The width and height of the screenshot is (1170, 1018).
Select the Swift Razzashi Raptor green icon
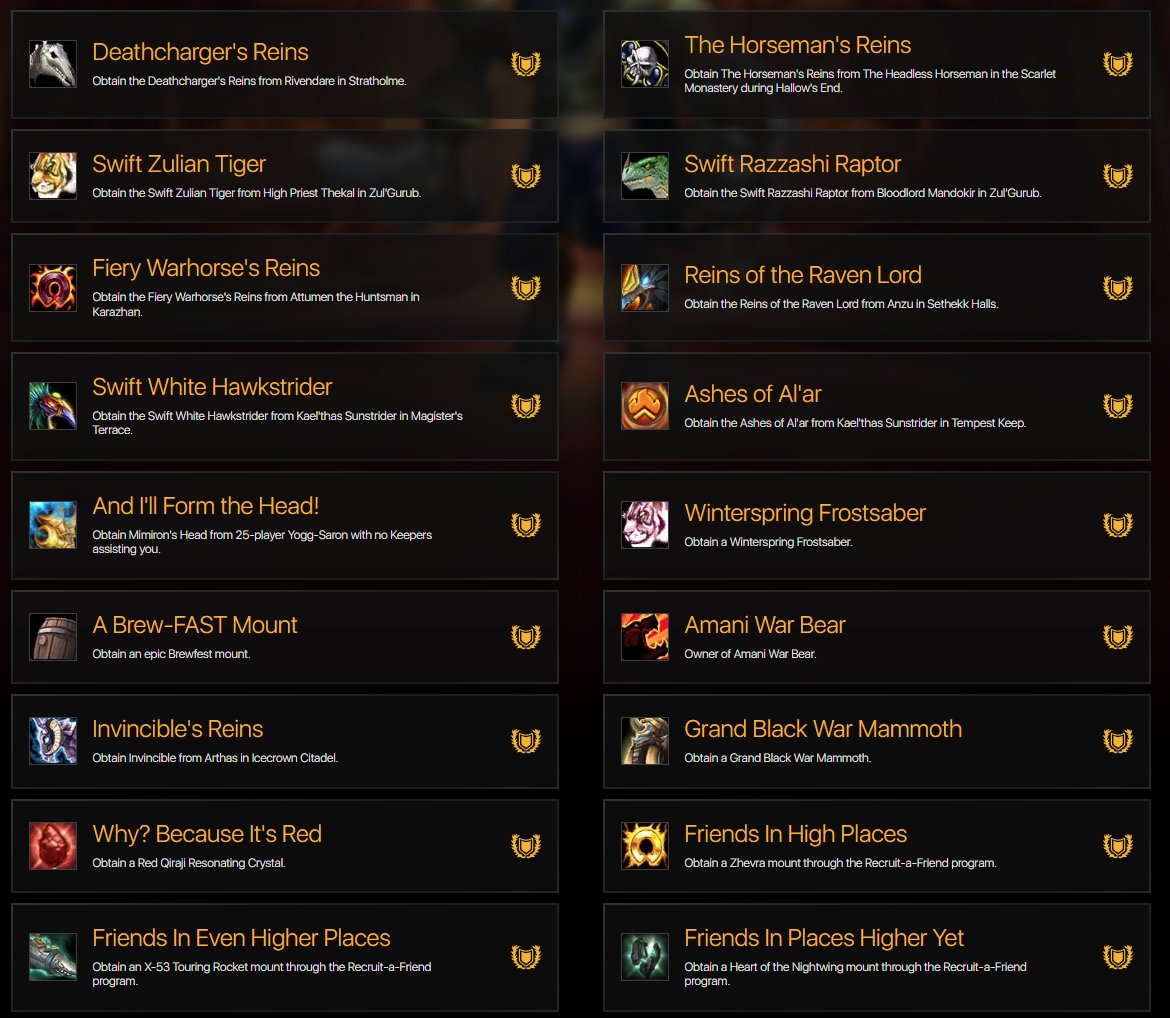(x=645, y=176)
